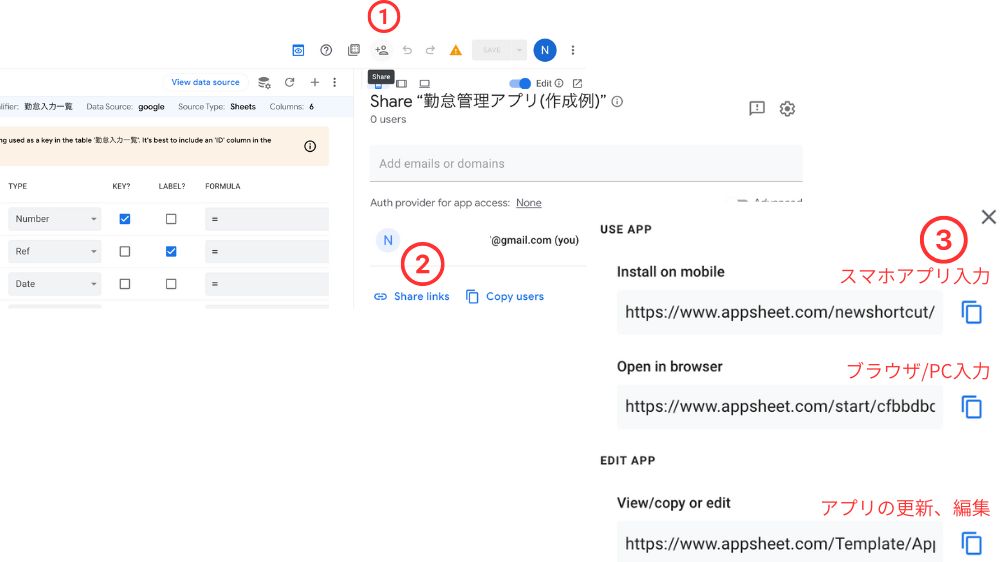The image size is (1000, 562).
Task: Click the View data source button
Action: [205, 82]
